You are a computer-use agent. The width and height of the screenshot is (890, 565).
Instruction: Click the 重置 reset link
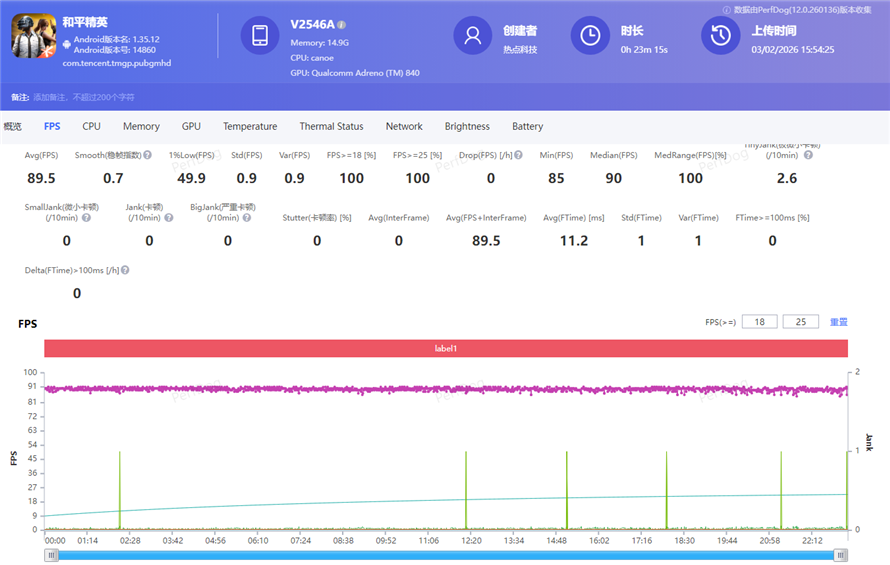(838, 322)
